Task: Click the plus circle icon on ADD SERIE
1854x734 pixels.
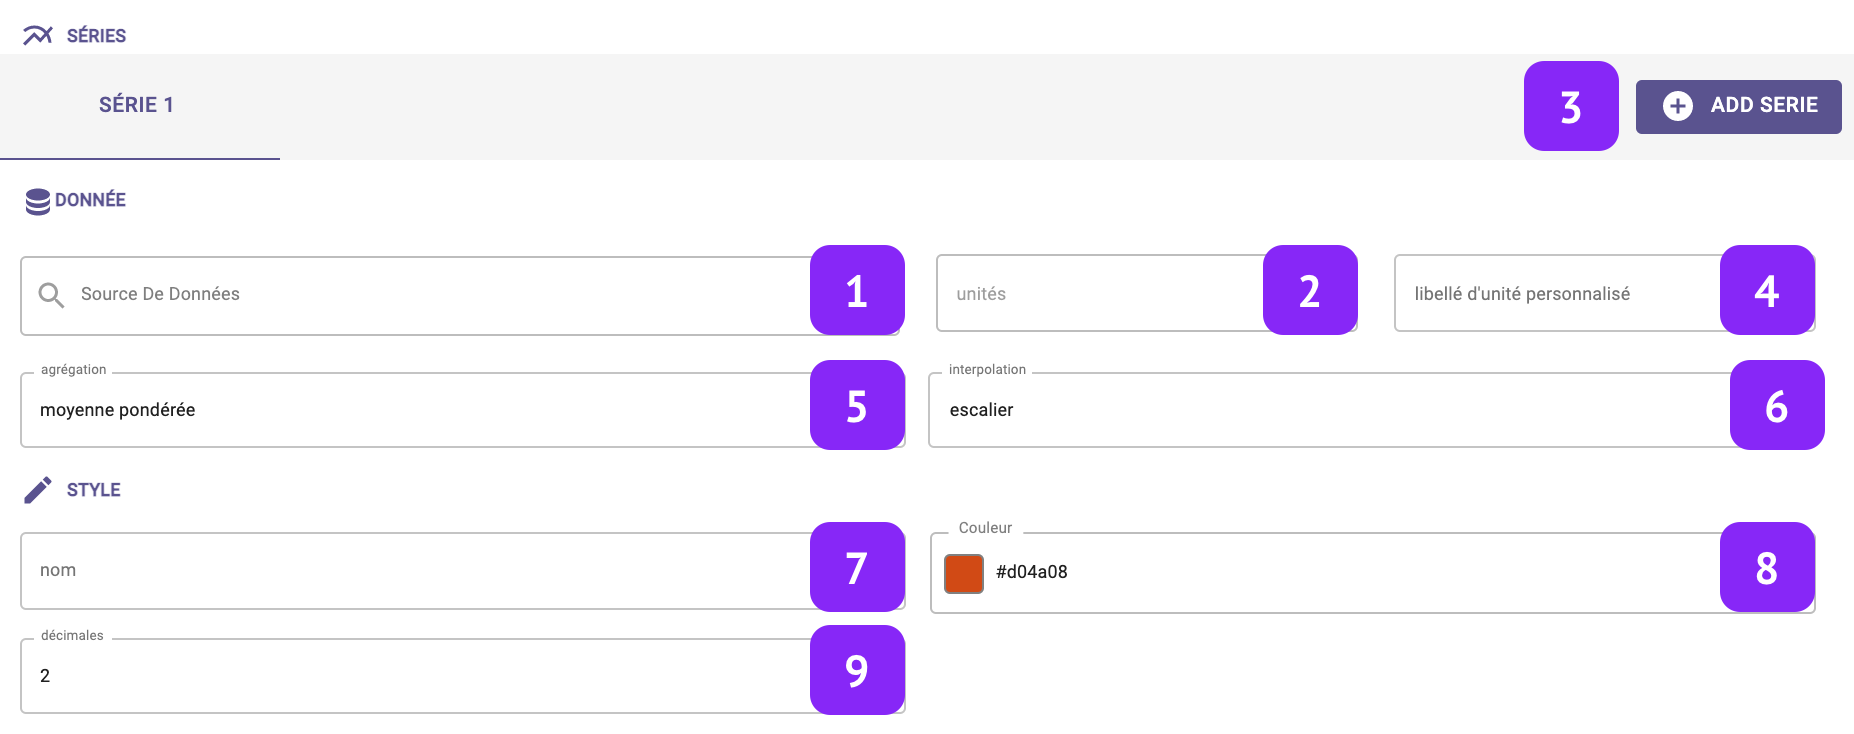Action: pyautogui.click(x=1677, y=106)
